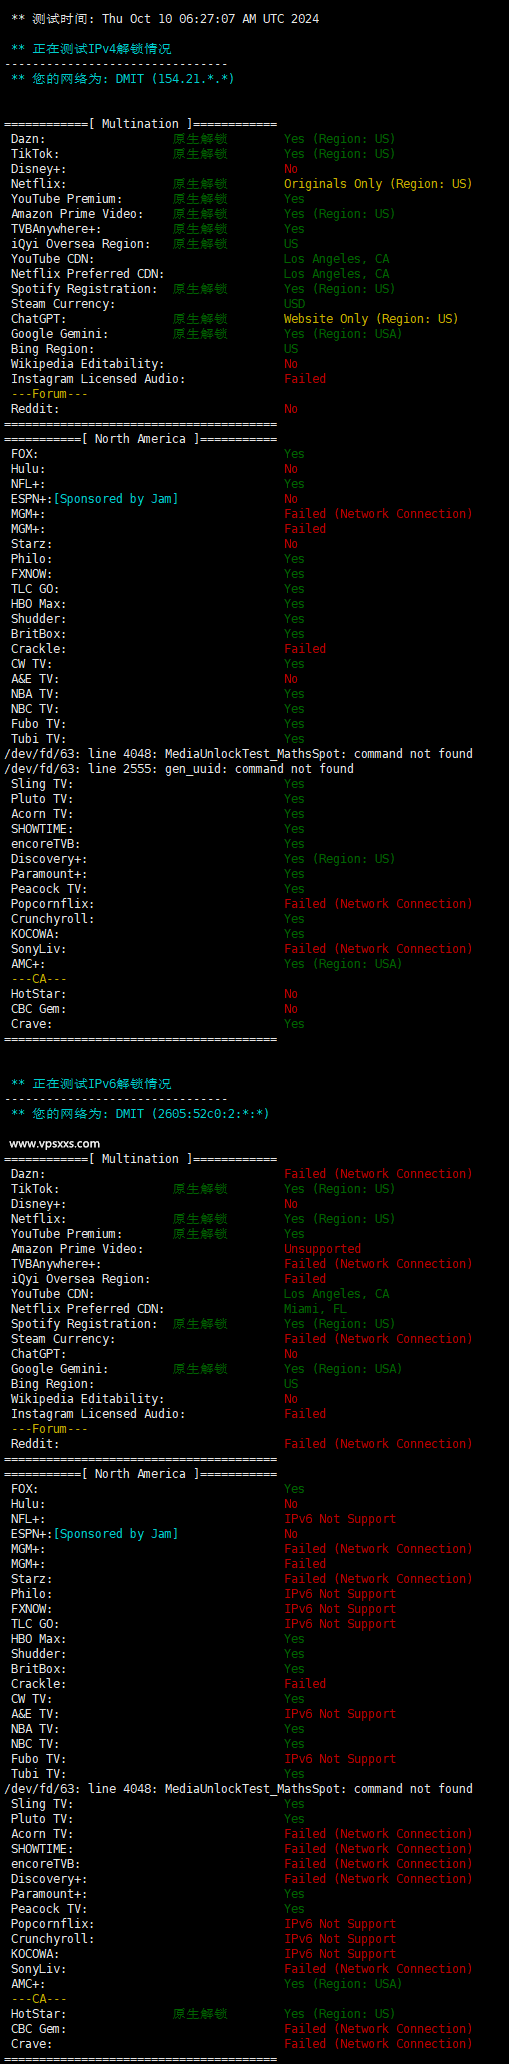
Task: Select 'Yes (Region: US)' result for Amazon Prime Video
Action: click(339, 214)
